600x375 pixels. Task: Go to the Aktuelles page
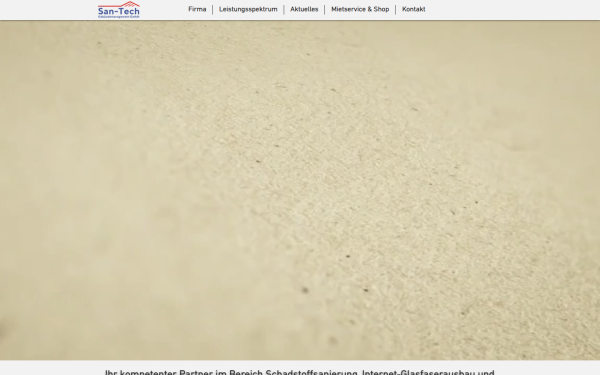tap(304, 9)
